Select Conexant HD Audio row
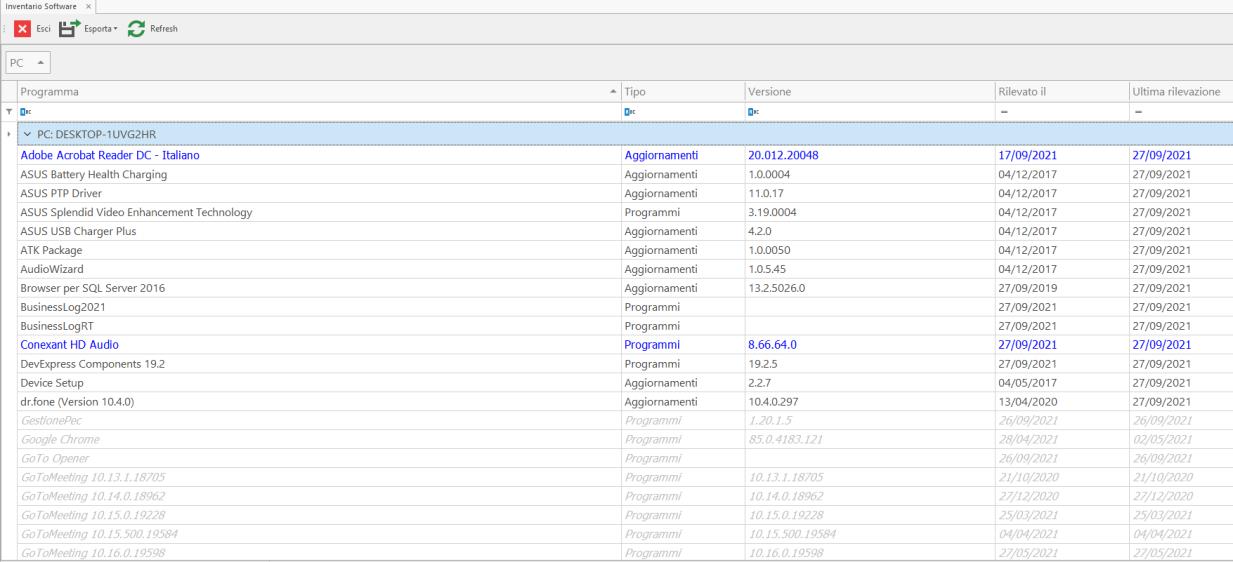Image resolution: width=1233 pixels, height=562 pixels. pyautogui.click(x=625, y=345)
